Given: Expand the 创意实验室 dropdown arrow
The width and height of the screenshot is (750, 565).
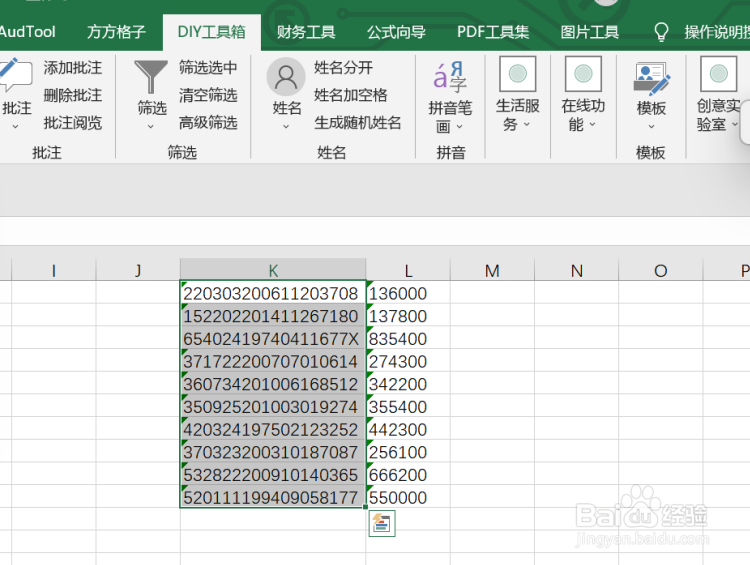Looking at the screenshot, I should pos(735,124).
